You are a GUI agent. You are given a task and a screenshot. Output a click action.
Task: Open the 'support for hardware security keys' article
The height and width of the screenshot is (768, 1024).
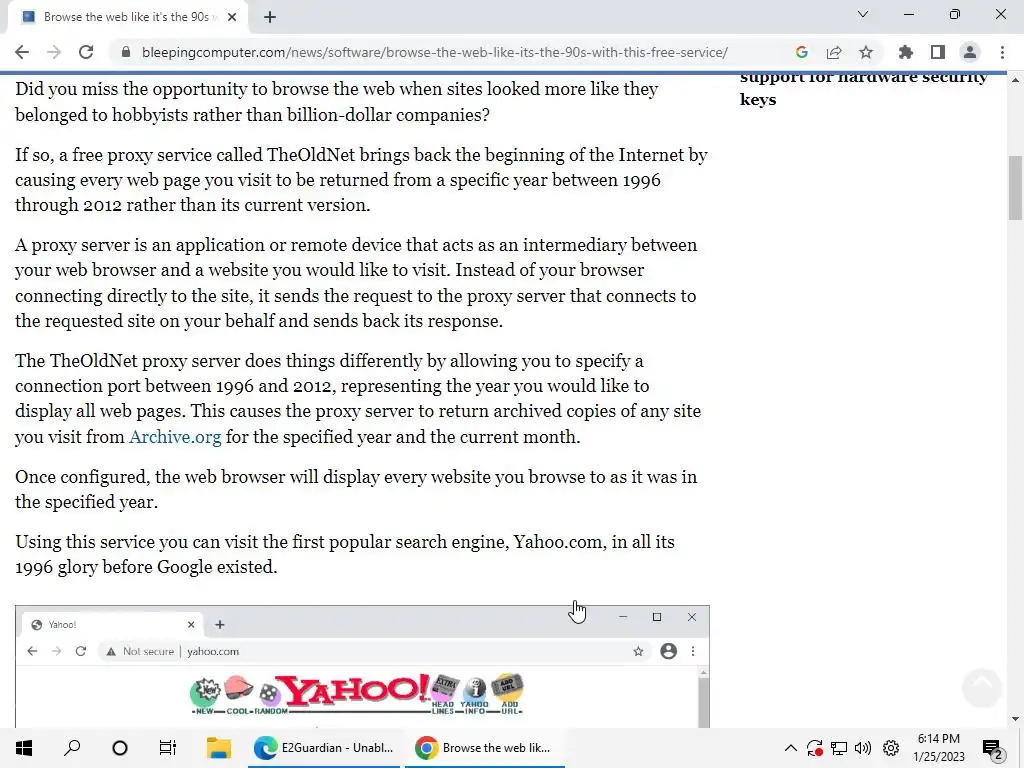point(863,88)
